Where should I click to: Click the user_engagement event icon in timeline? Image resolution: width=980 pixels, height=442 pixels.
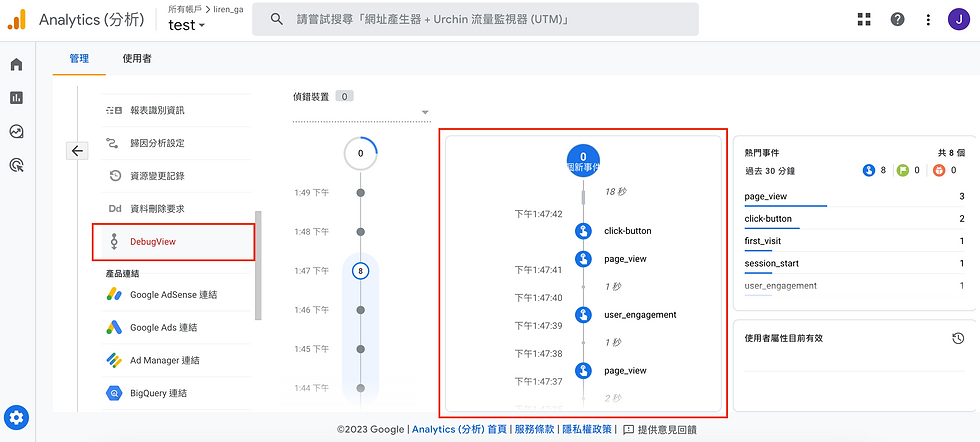click(583, 314)
